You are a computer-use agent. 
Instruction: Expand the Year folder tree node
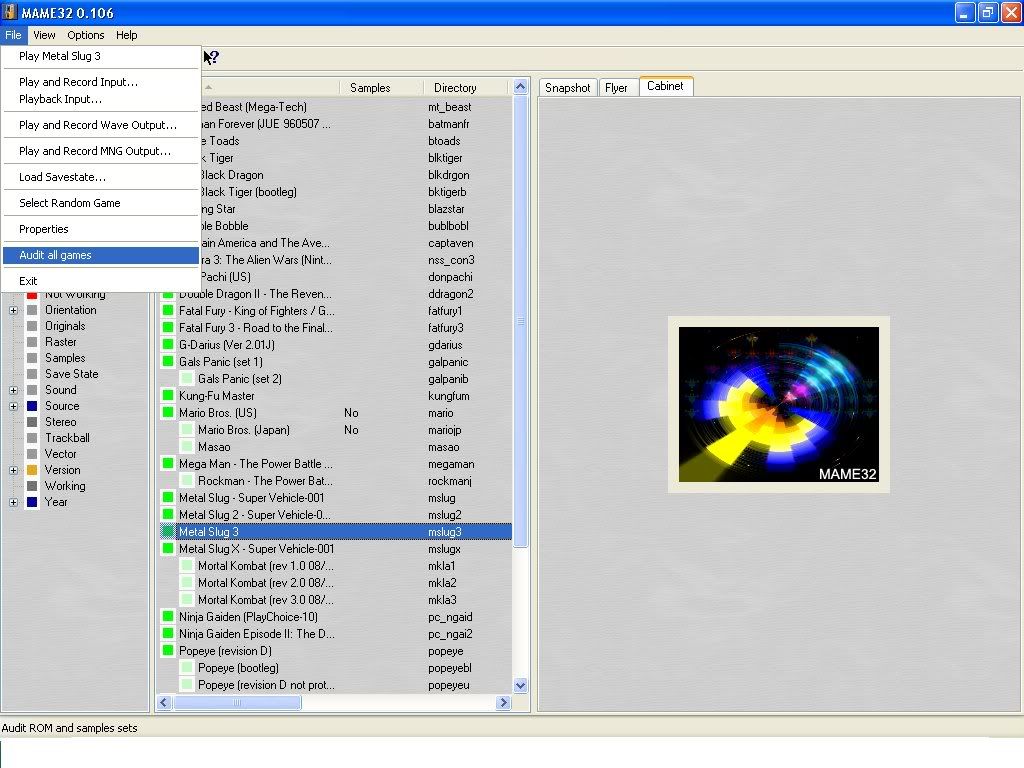(x=13, y=502)
